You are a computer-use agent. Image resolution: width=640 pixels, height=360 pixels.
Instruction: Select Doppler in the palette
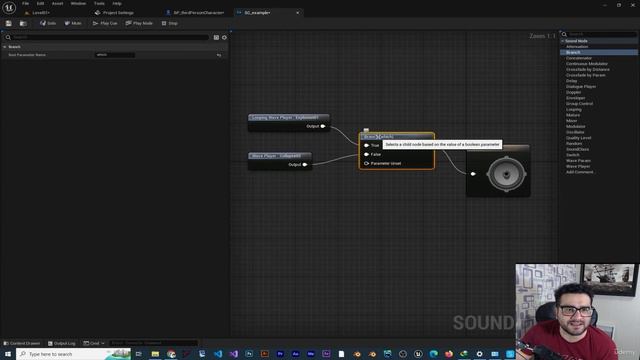(x=573, y=92)
